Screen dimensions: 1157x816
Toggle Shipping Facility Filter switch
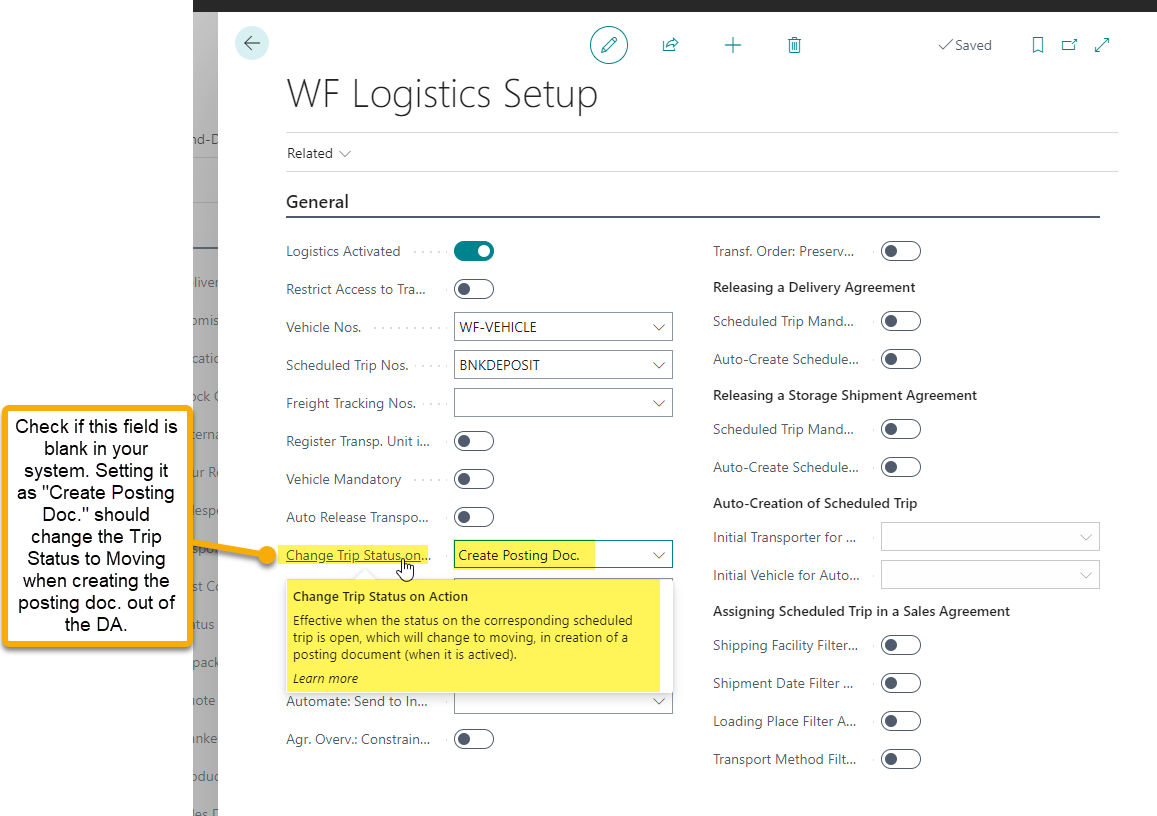tap(900, 645)
